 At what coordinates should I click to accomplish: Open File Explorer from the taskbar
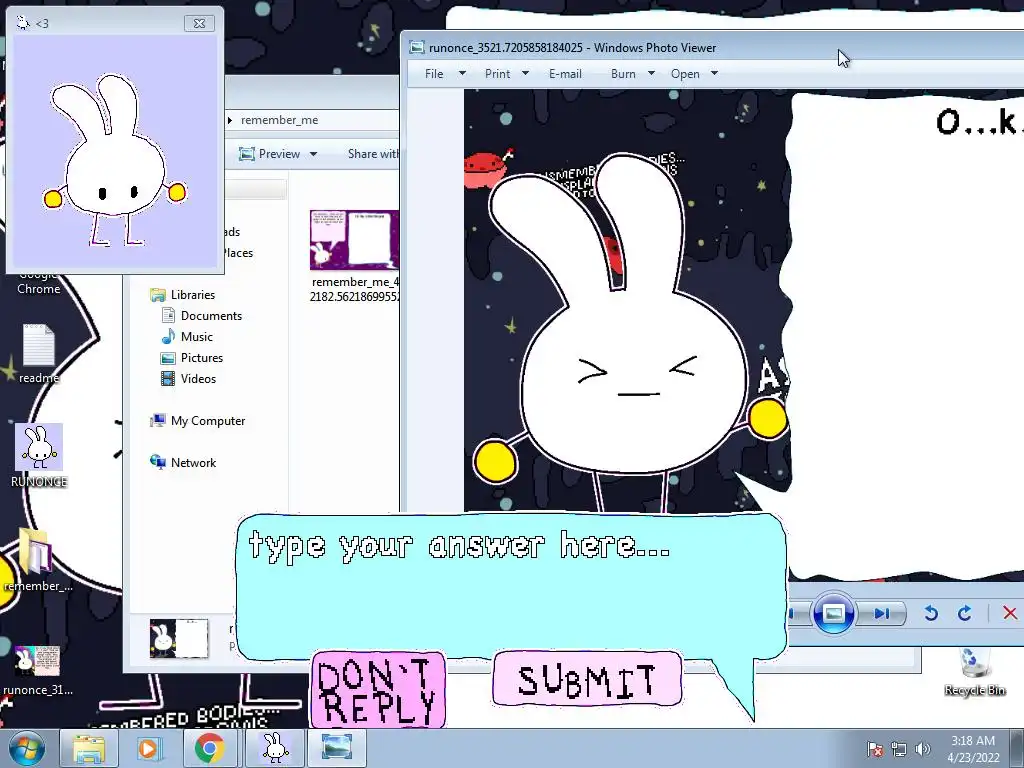pos(88,748)
